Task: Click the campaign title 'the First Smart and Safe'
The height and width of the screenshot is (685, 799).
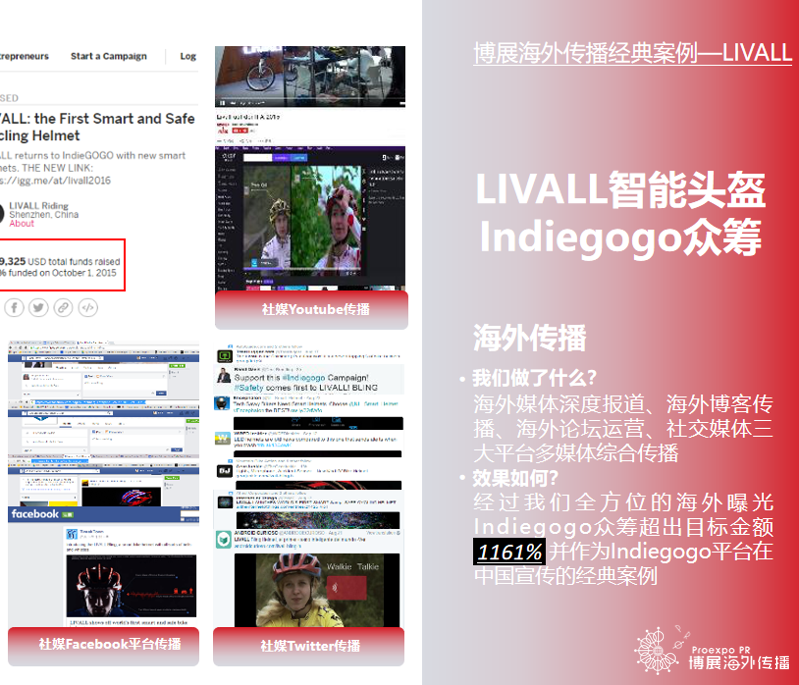Action: click(115, 119)
